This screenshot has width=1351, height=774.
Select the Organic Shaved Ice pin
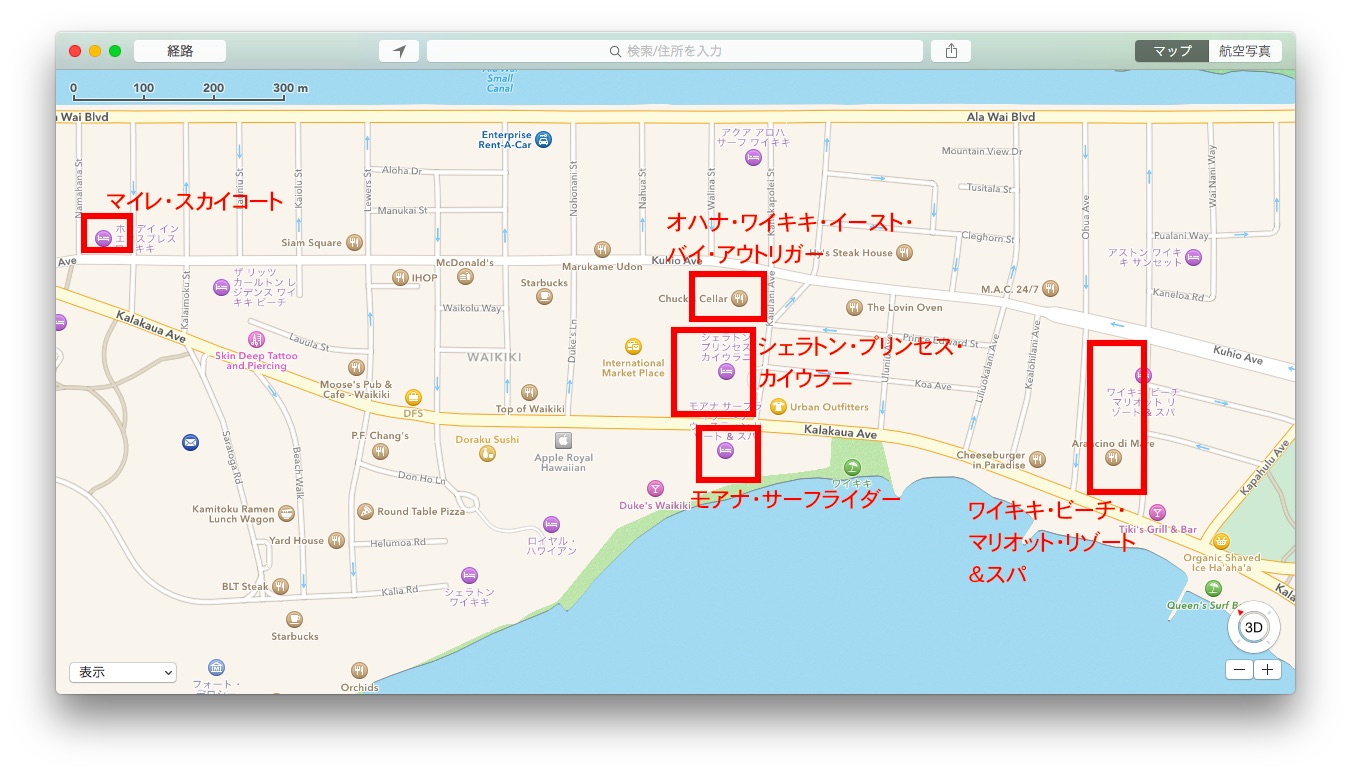point(1221,541)
